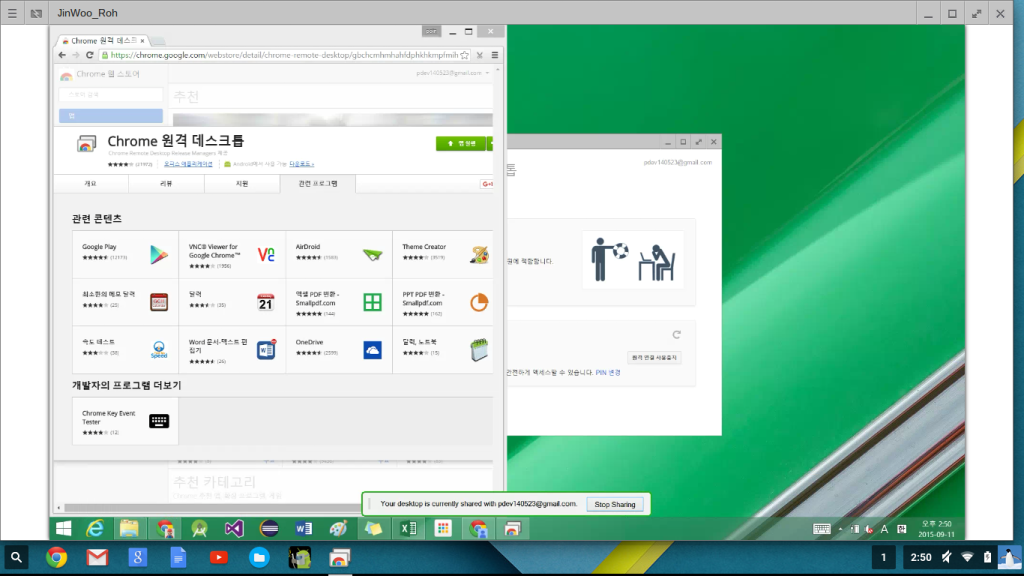Open the Word 문서 텍스트 편집기 card
The height and width of the screenshot is (576, 1024).
(232, 349)
